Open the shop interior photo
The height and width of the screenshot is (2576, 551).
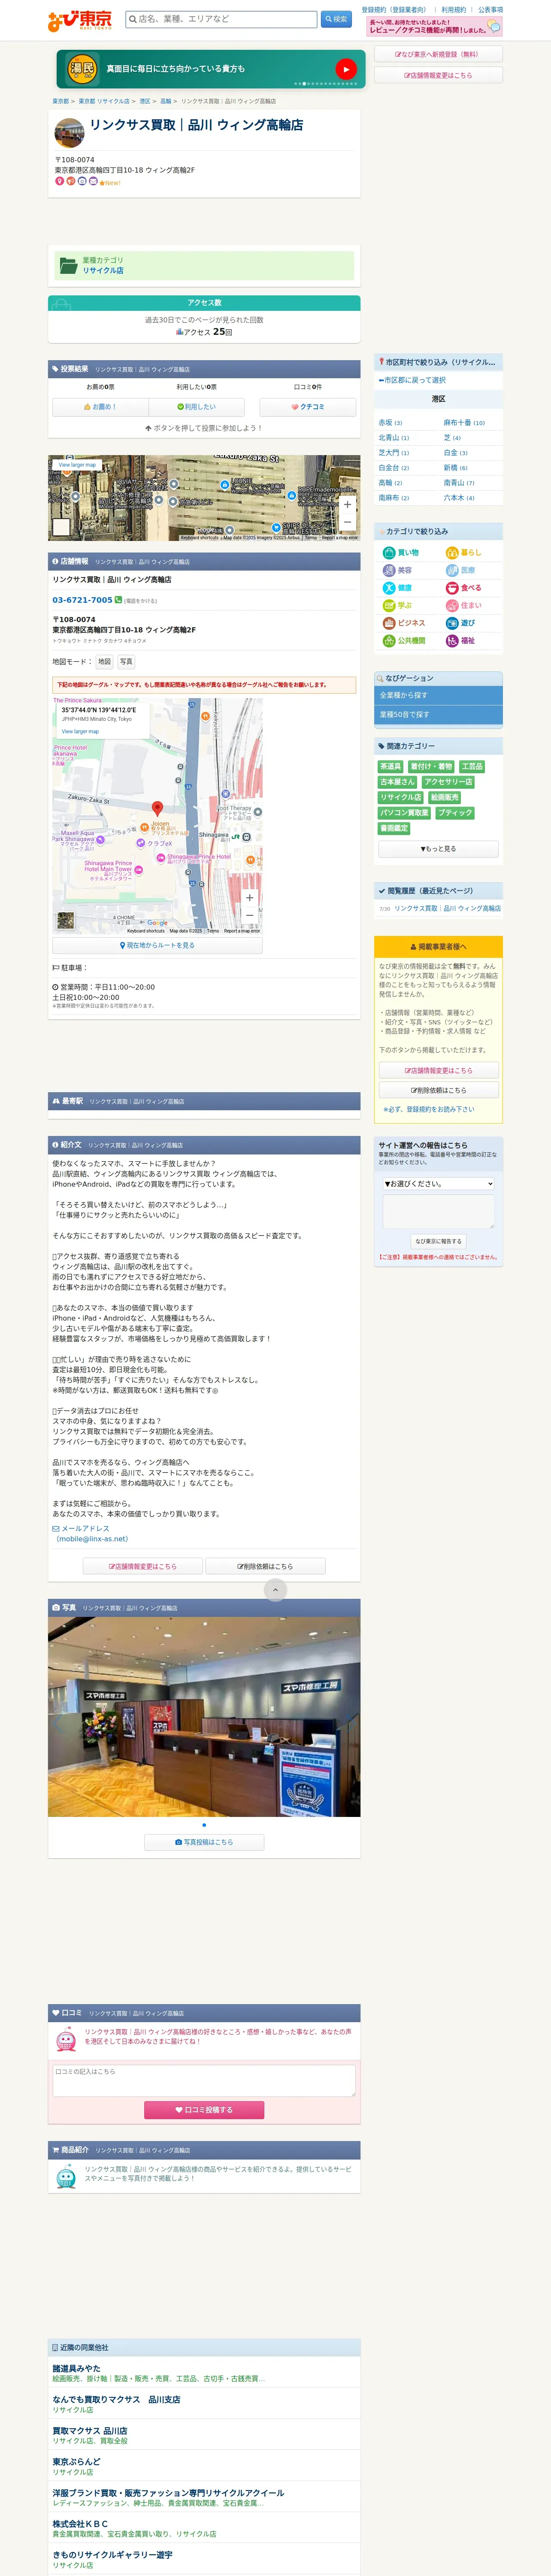(x=204, y=1717)
